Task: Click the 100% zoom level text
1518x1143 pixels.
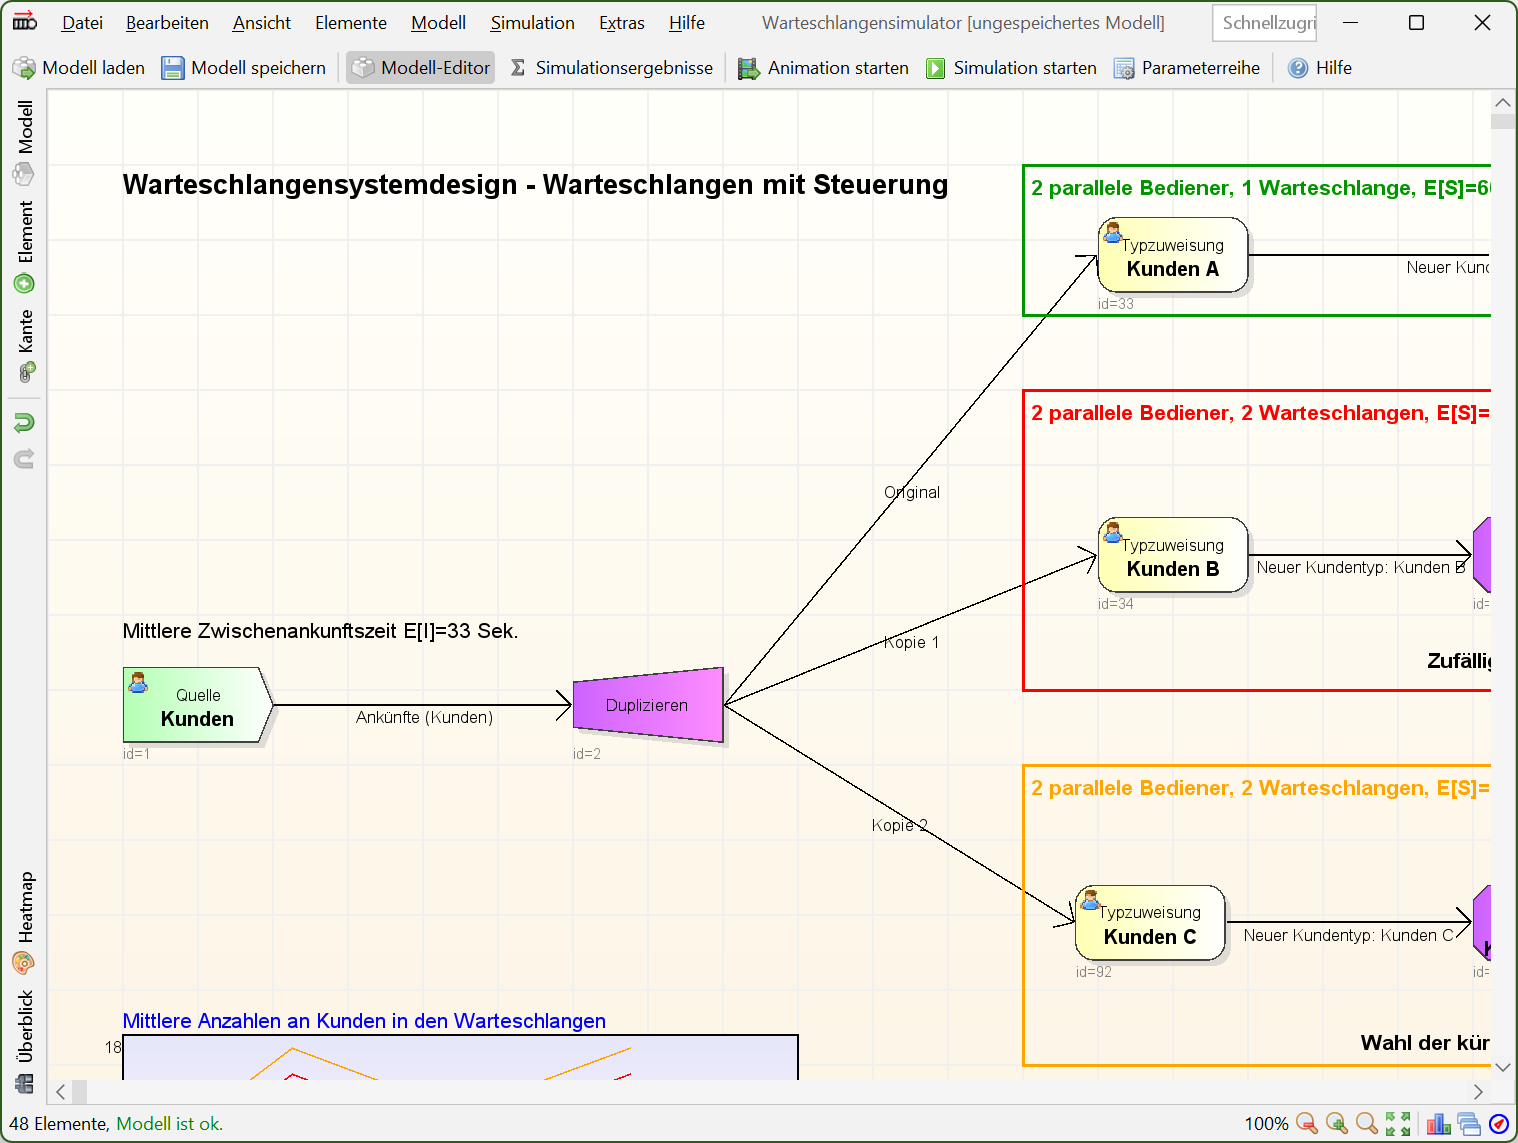Action: pos(1266,1124)
